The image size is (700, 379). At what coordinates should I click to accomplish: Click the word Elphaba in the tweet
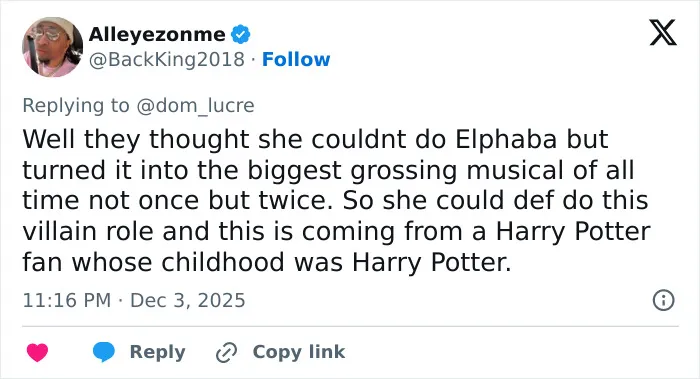click(x=506, y=139)
